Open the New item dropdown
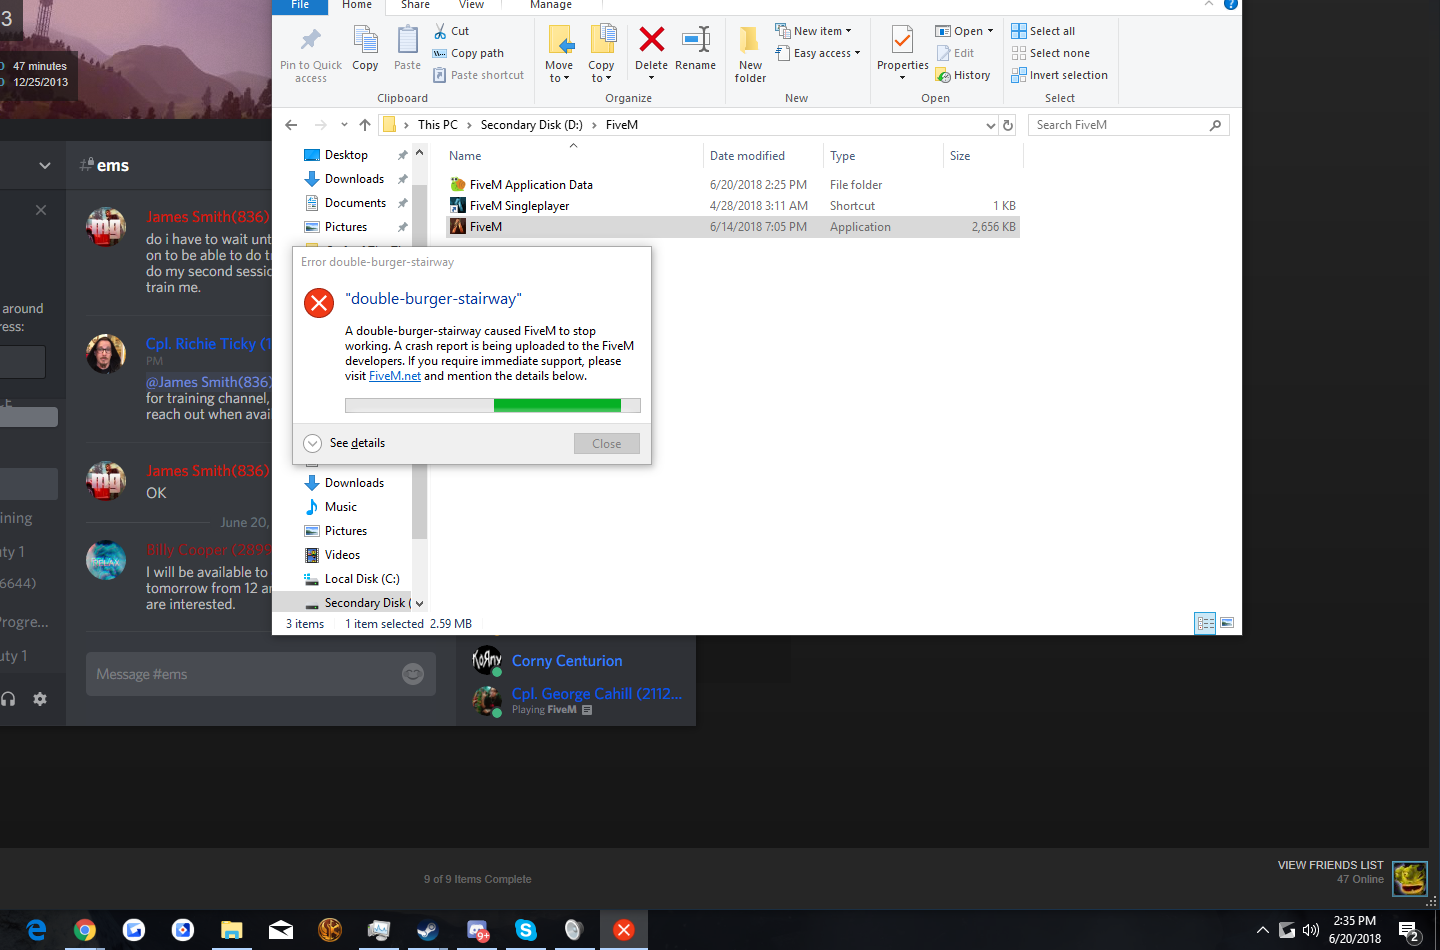Screen dimensions: 1440x950 coord(814,31)
